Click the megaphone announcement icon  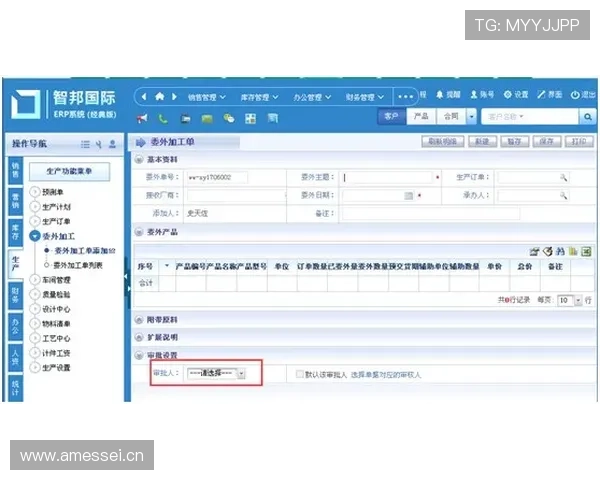click(x=142, y=119)
